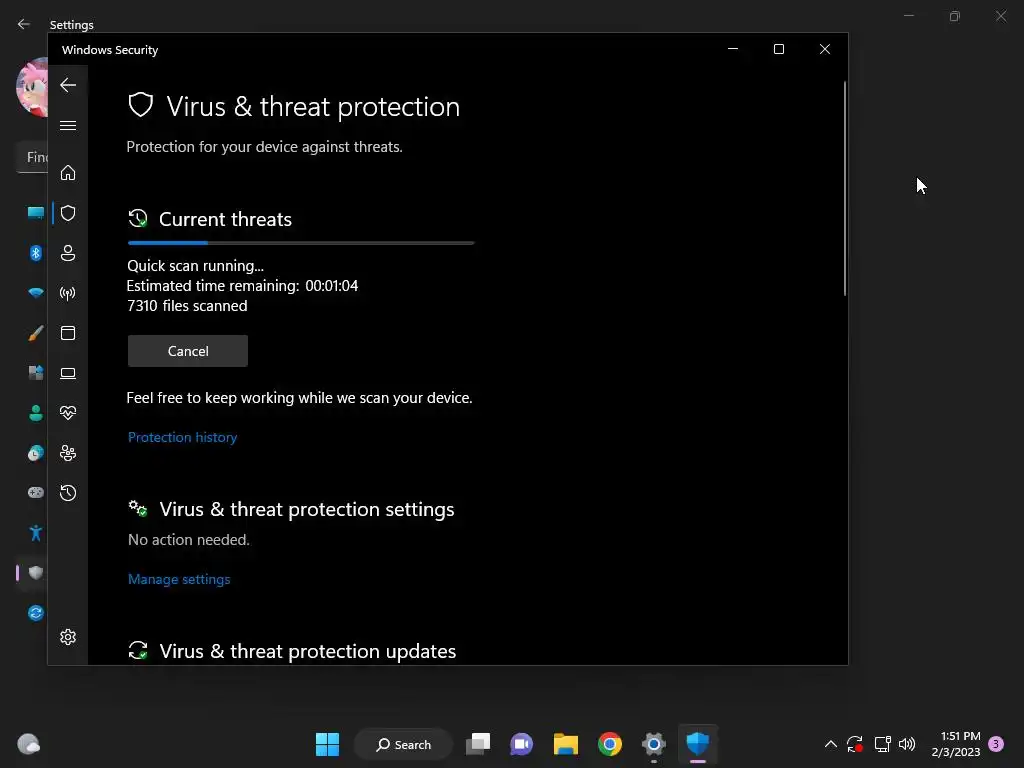Close the Windows Security window
Screen dimensions: 1024x768
(825, 49)
